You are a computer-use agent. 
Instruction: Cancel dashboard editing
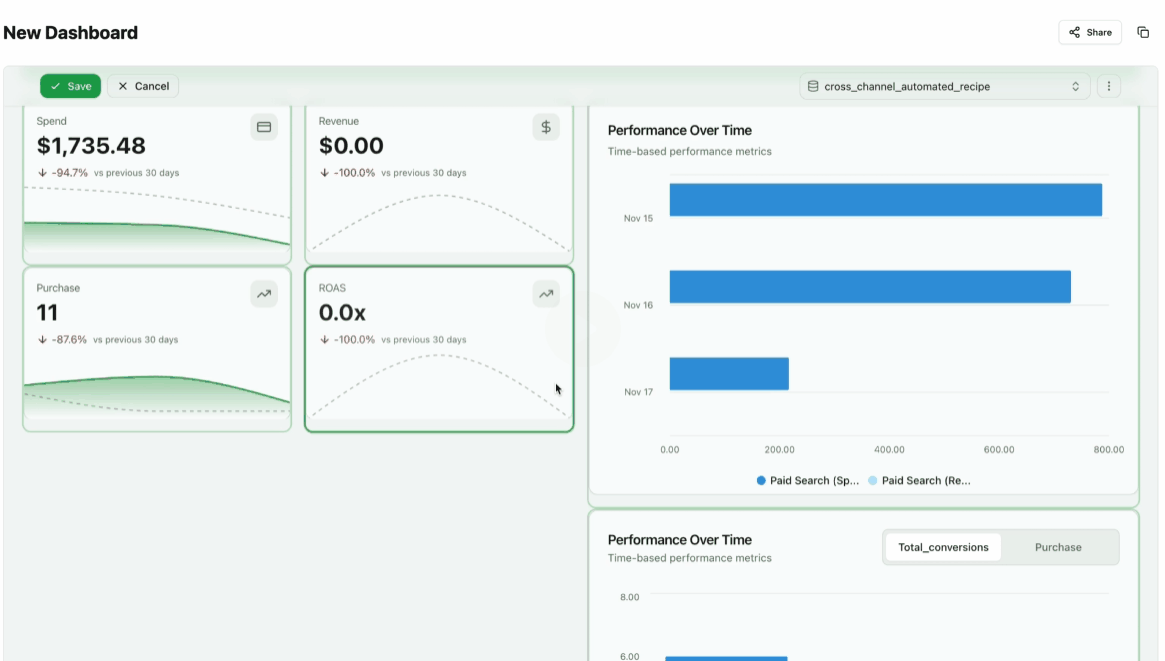143,86
